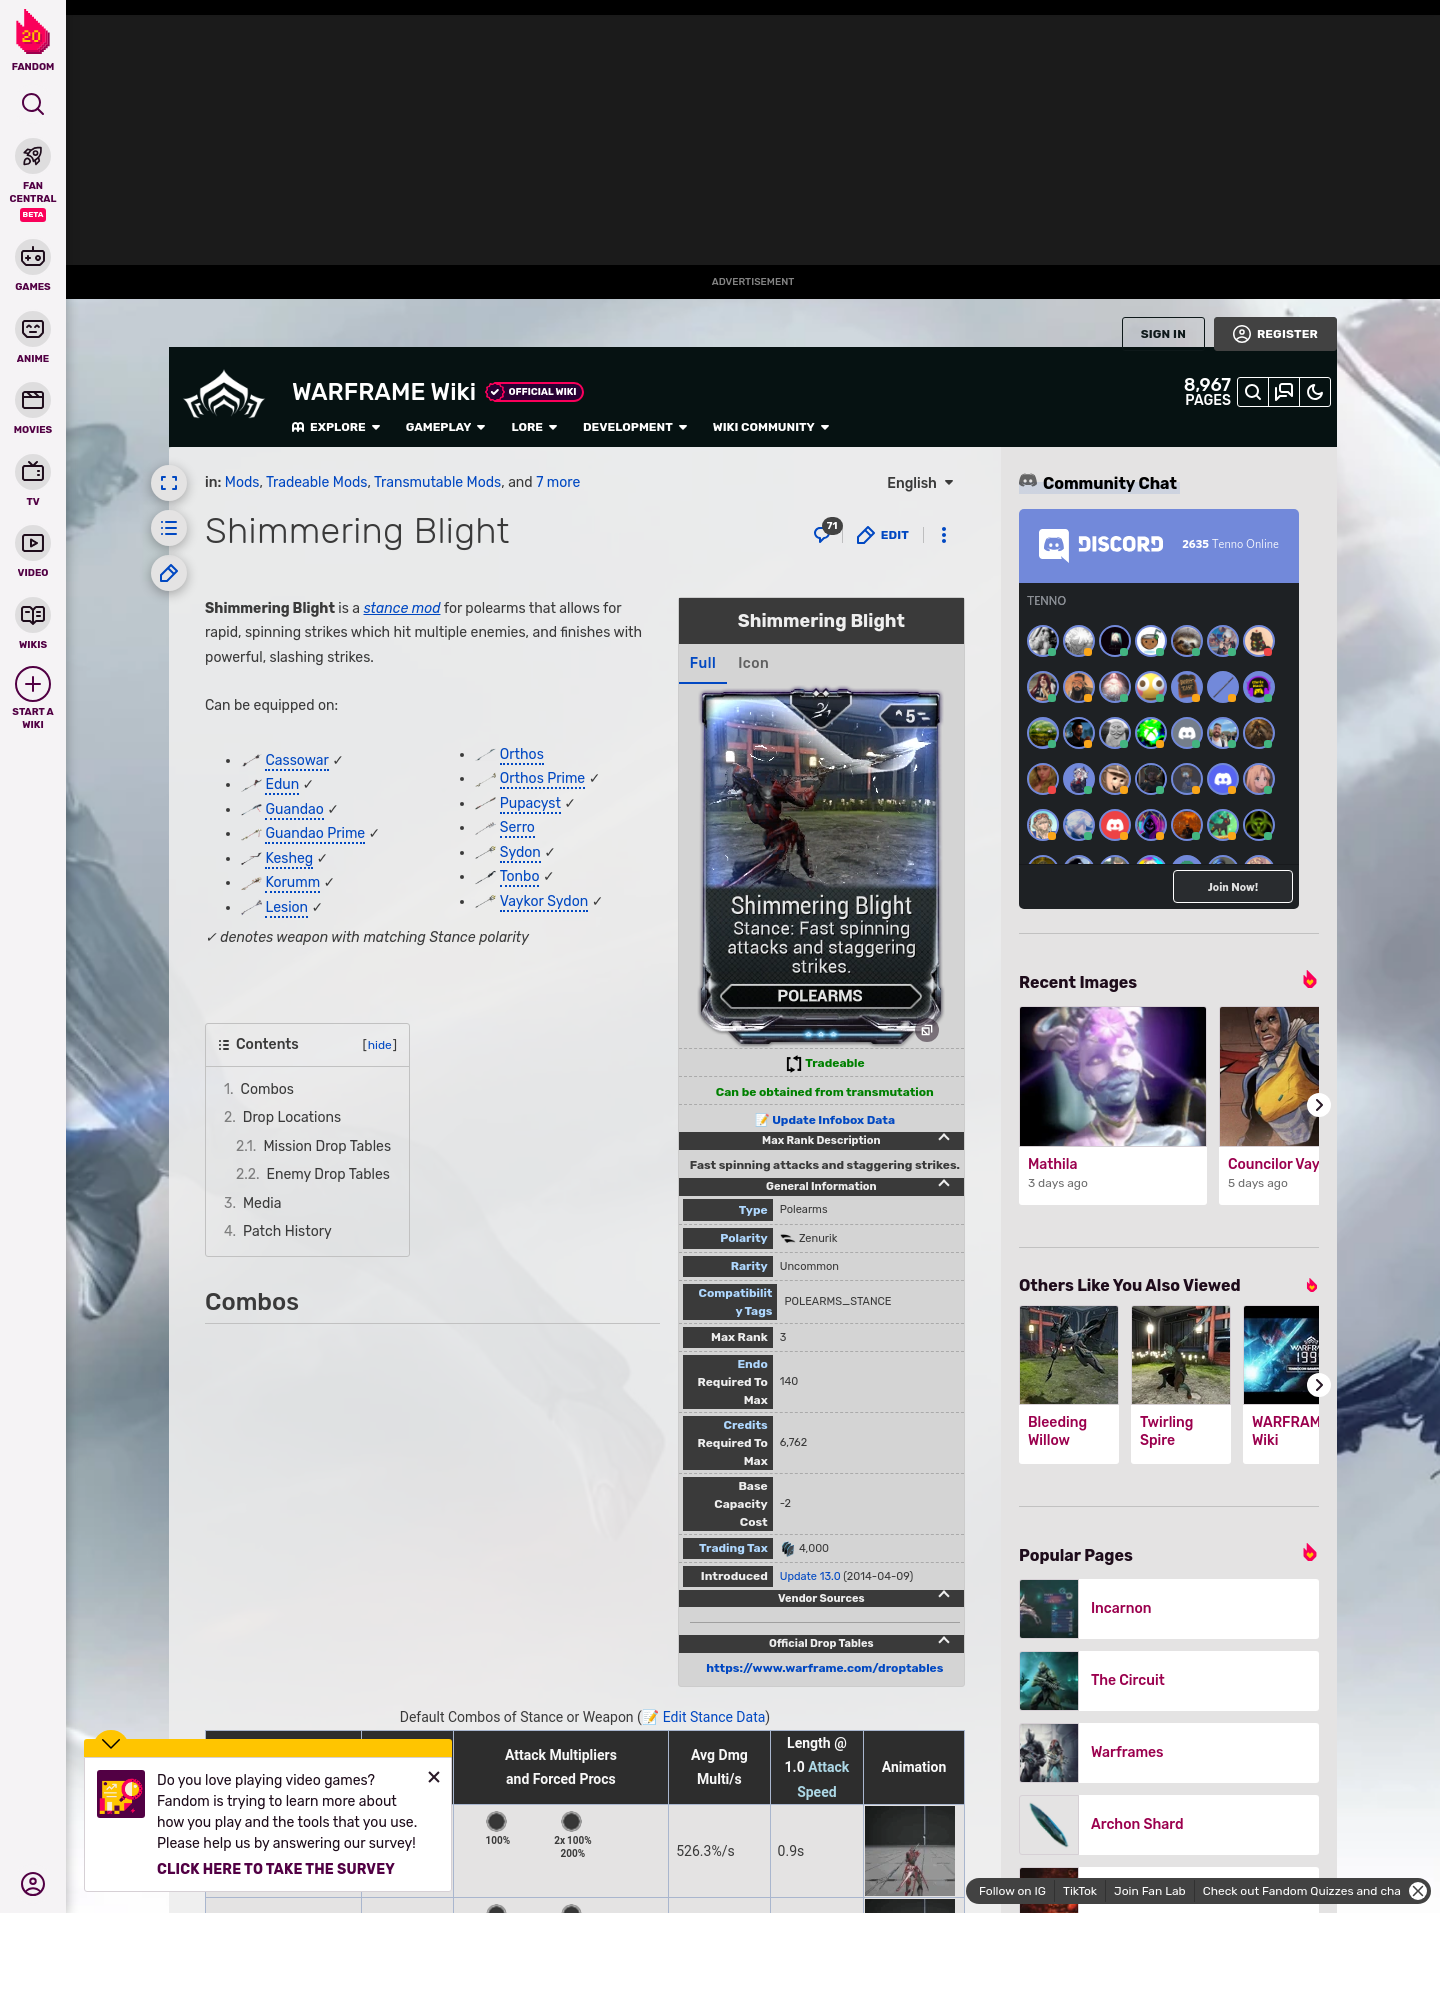Open the wiki discussions icon
1440x2000 pixels.
[1284, 392]
